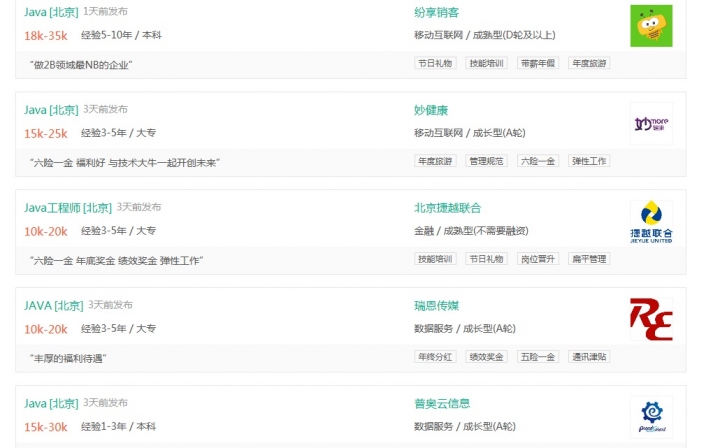Click the 10k-20k salary of Java工程师 listing
This screenshot has width=720, height=448.
(x=46, y=231)
